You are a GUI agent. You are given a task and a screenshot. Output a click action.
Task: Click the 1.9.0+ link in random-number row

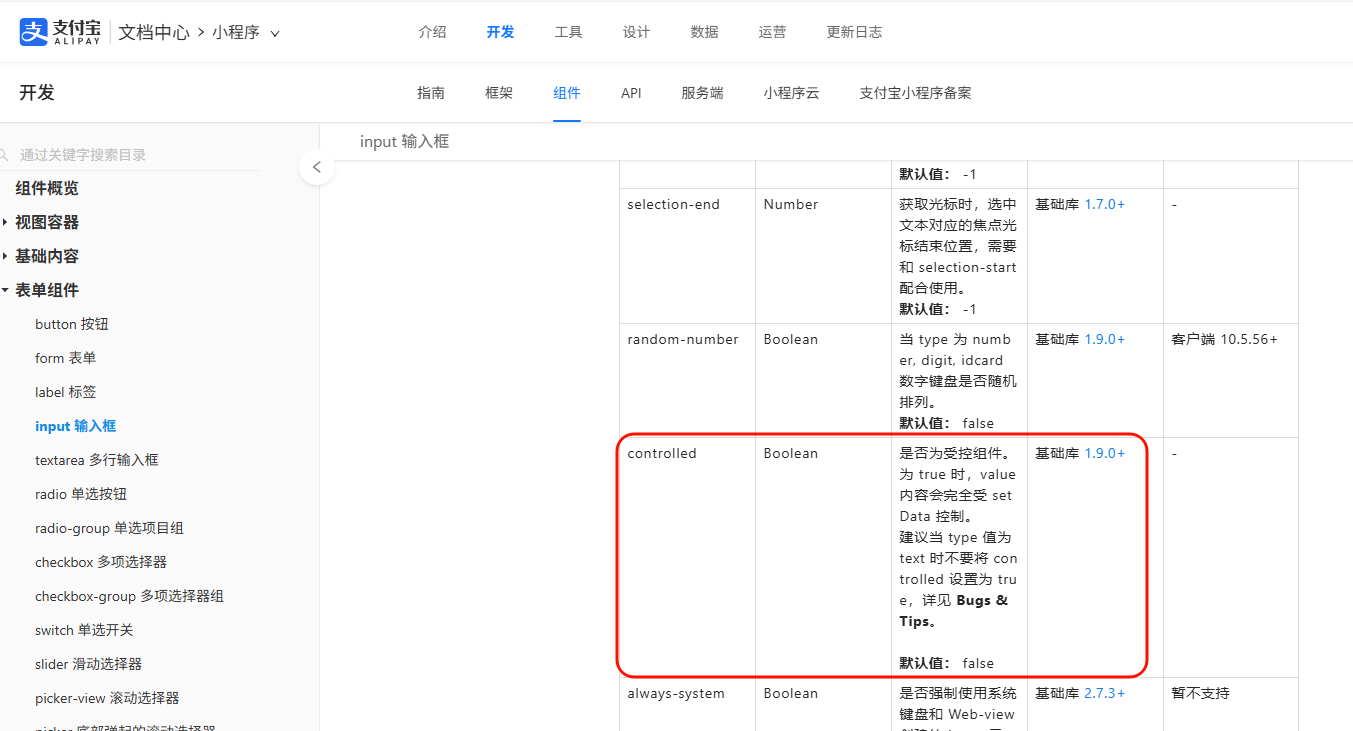pos(1105,339)
